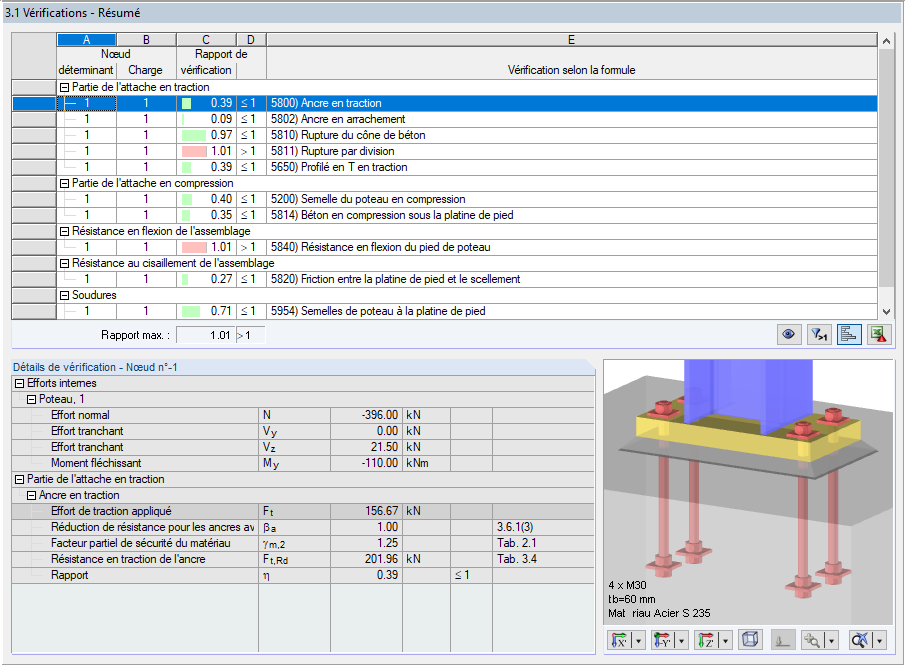Collapse 'Résistance en flexion de l'assemblage' group
The image size is (906, 667).
pyautogui.click(x=65, y=231)
